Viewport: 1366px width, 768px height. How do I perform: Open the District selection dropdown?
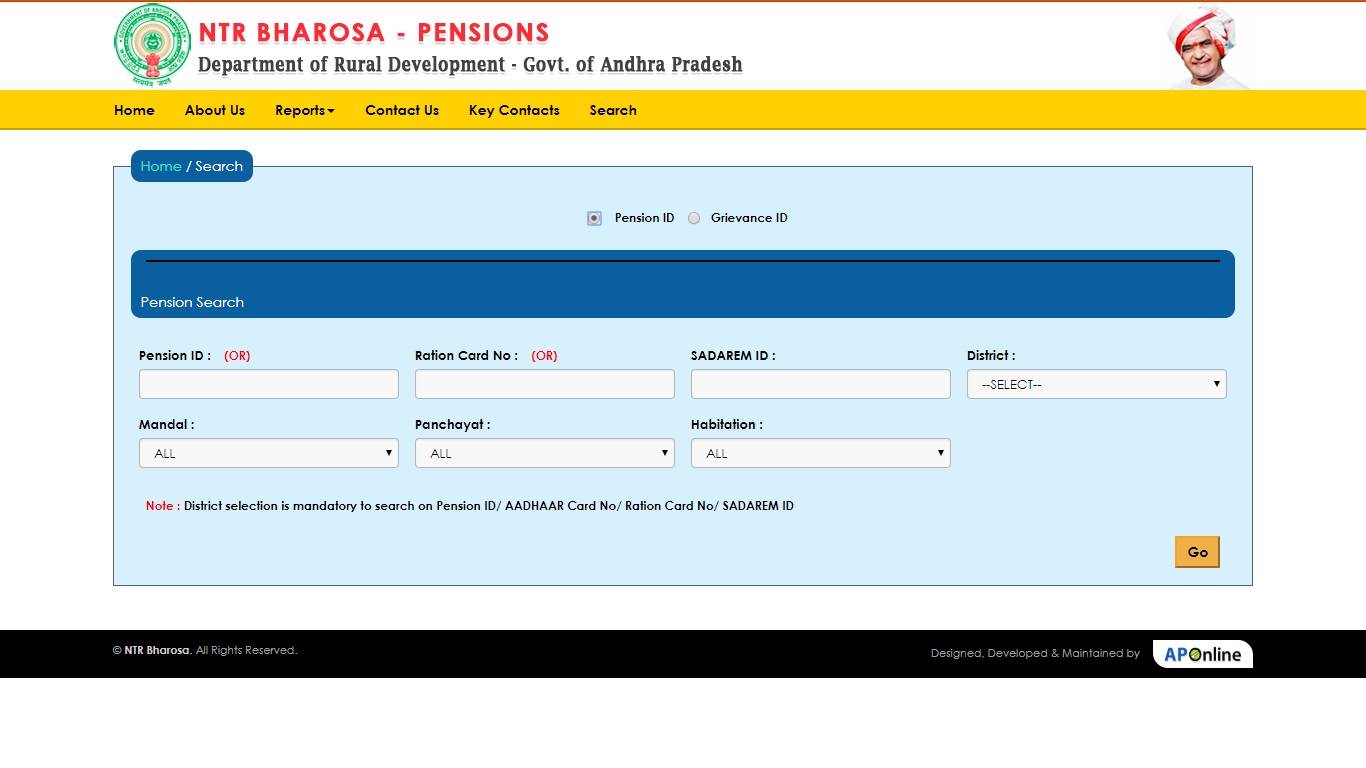click(x=1096, y=384)
